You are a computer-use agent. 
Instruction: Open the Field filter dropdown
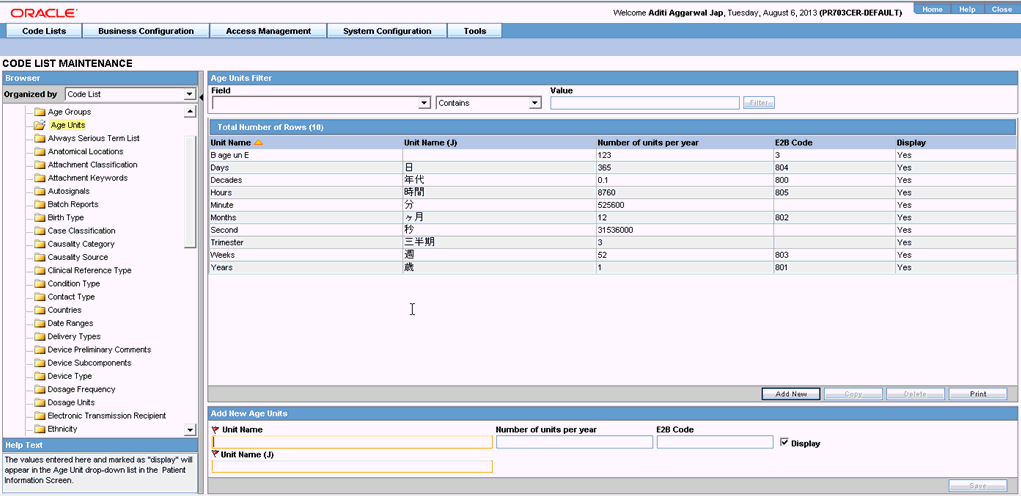point(424,103)
